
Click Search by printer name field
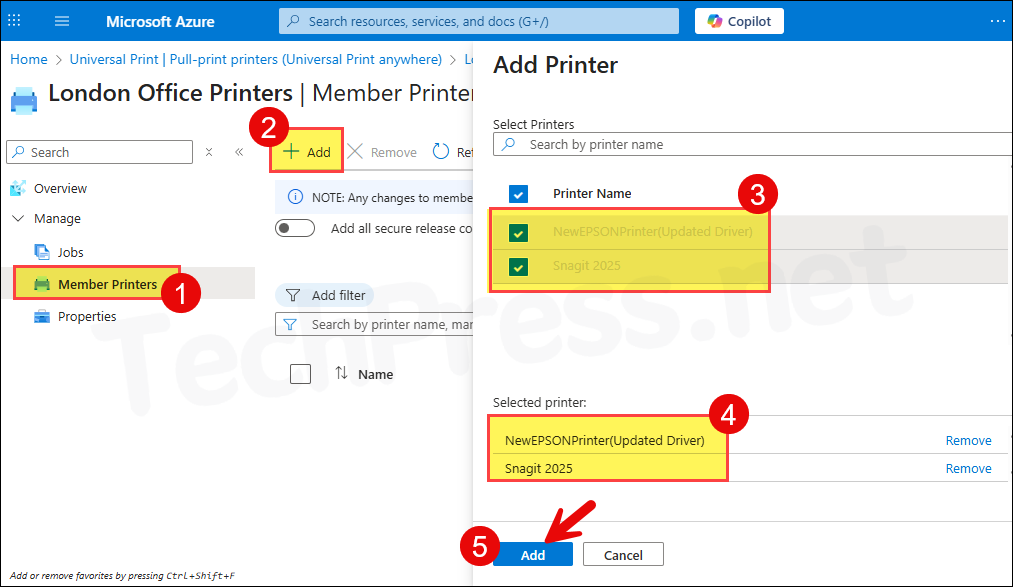753,145
